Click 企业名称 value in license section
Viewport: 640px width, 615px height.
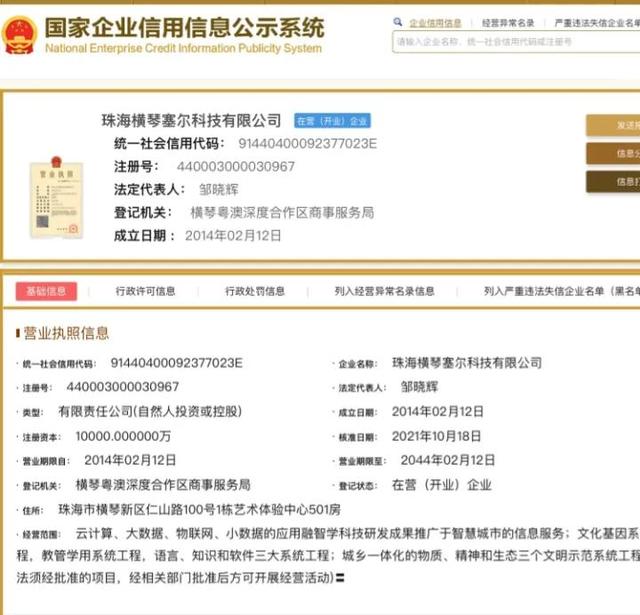pos(467,363)
